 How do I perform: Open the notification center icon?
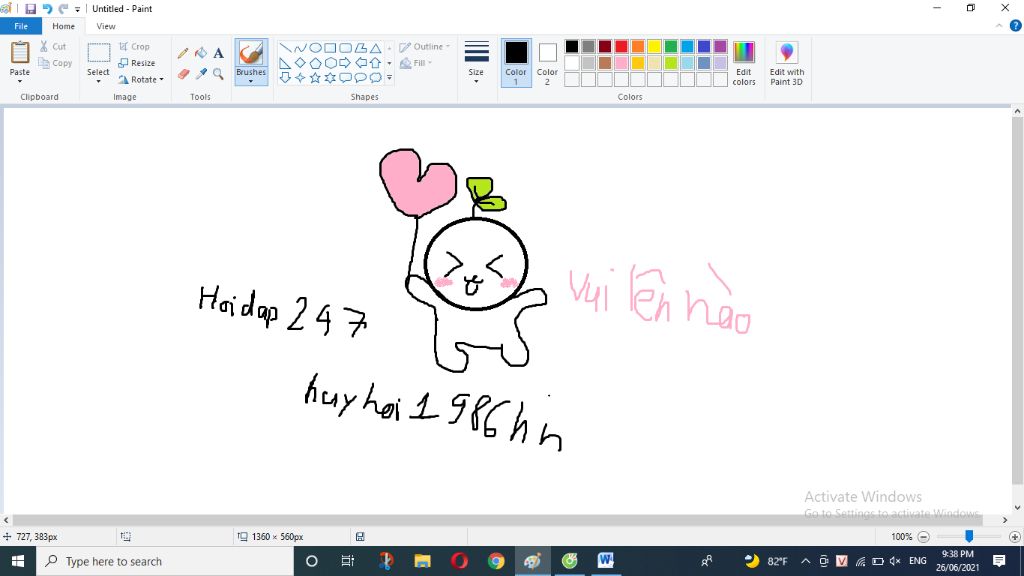tap(999, 561)
